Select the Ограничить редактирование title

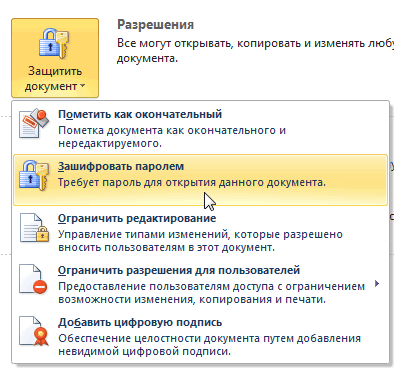137,218
